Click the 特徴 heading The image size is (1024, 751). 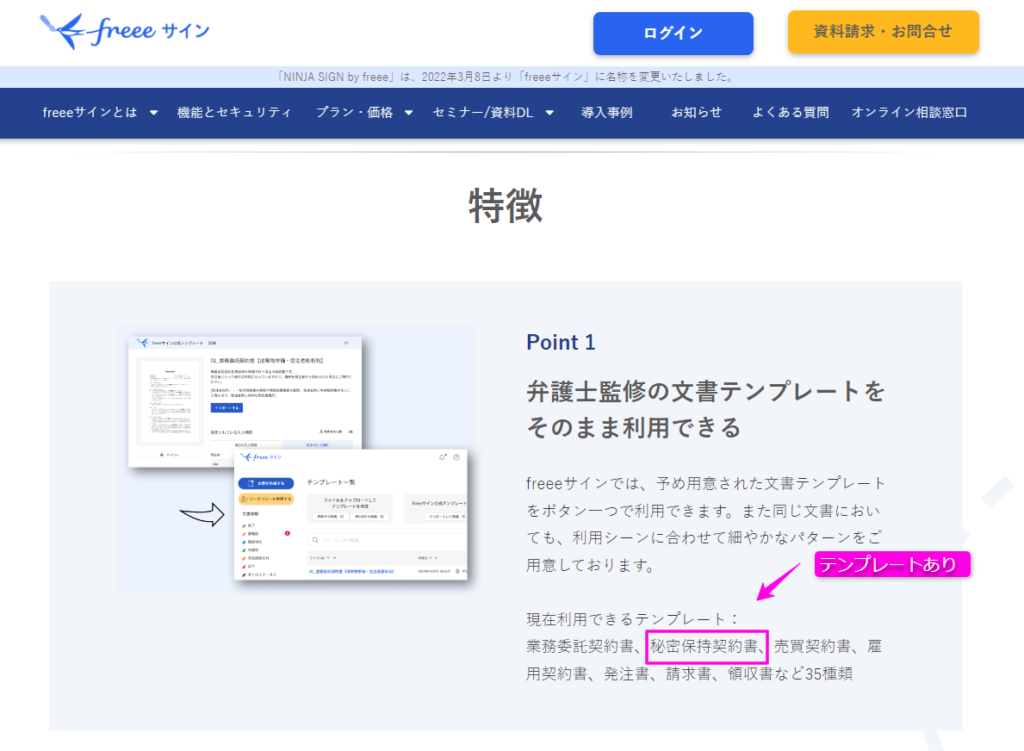pyautogui.click(x=505, y=206)
